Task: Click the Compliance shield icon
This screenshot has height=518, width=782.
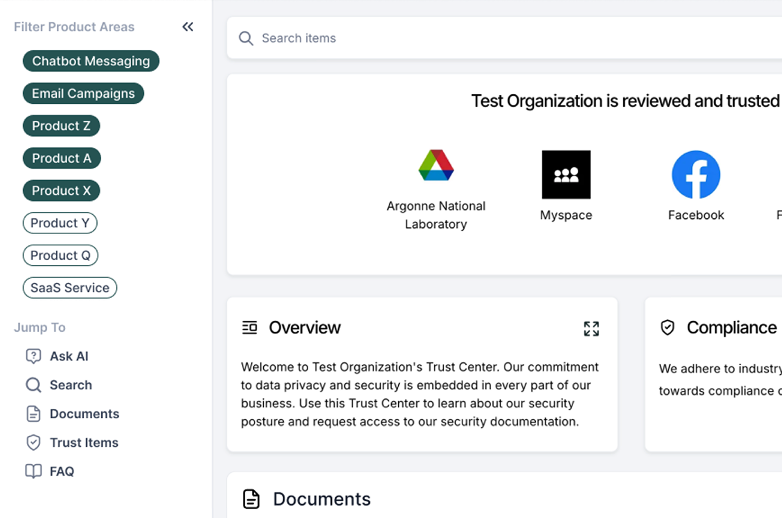Action: pyautogui.click(x=667, y=328)
